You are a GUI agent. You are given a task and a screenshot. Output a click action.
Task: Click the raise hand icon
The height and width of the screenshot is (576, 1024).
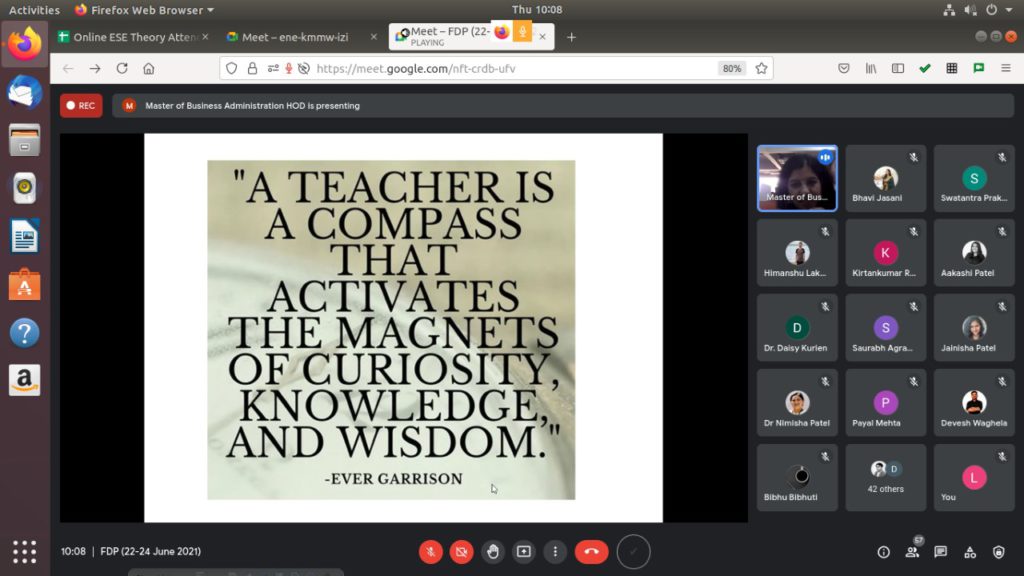492,552
